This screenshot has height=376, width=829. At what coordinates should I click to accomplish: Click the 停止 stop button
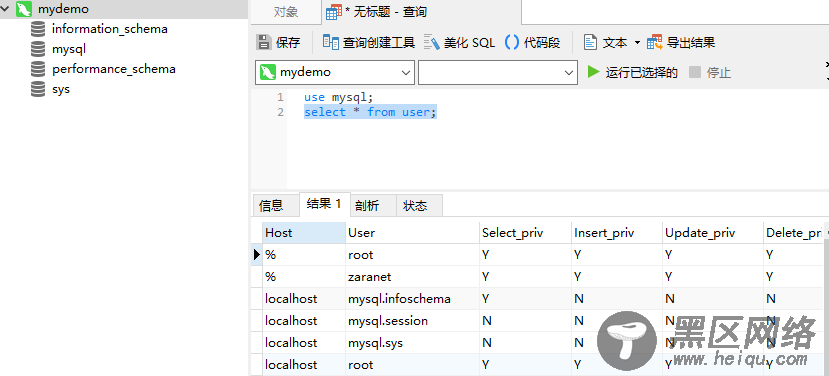(710, 72)
